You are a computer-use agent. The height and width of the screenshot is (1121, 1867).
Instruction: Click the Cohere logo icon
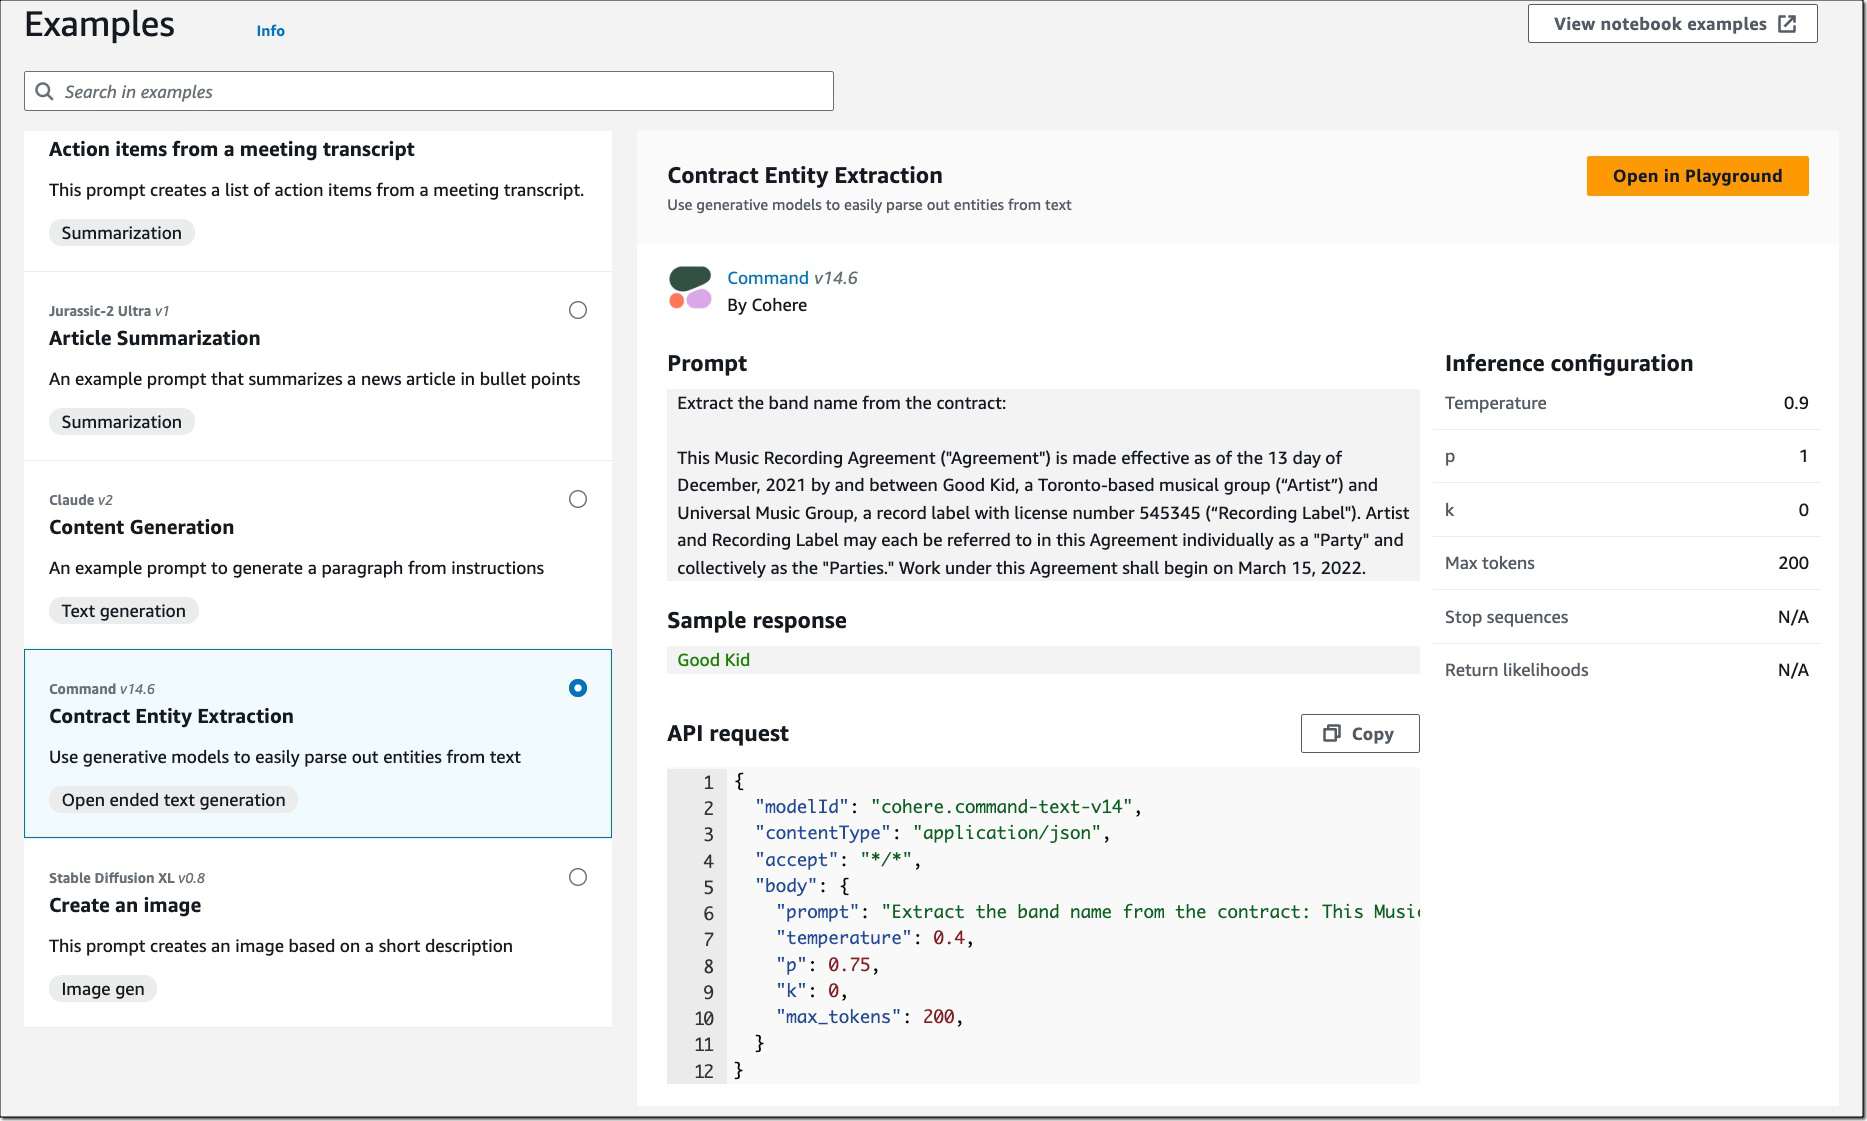point(690,288)
